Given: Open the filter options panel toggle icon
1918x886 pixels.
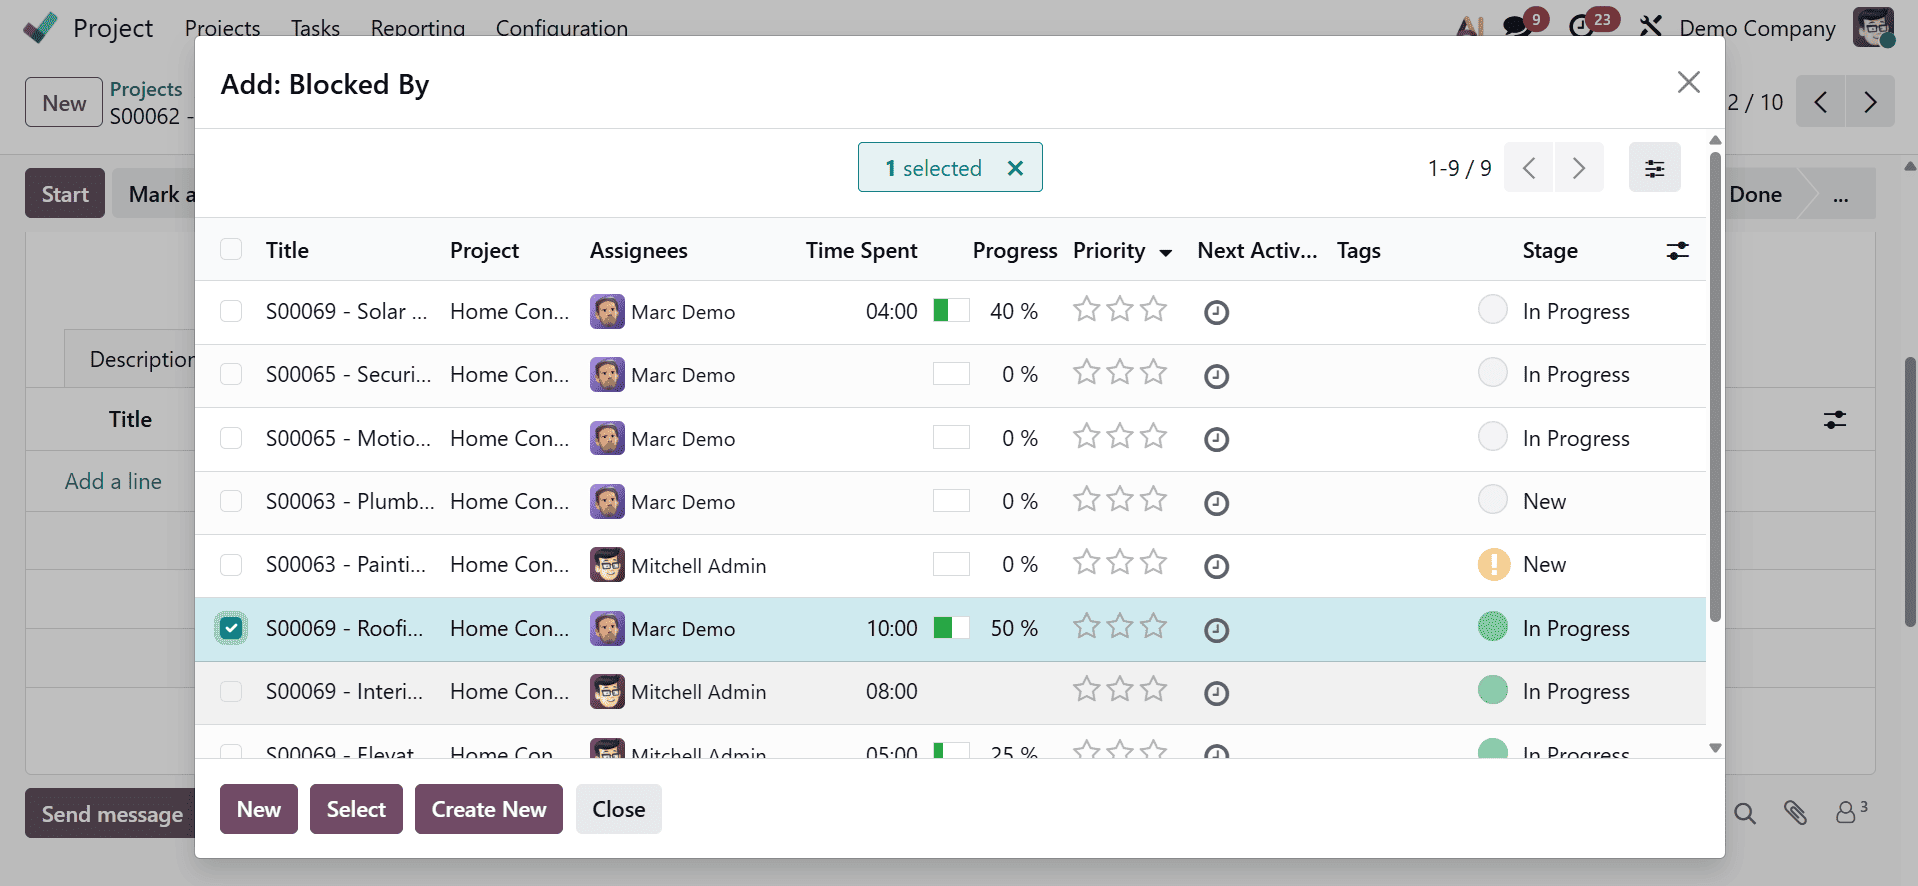Looking at the screenshot, I should (1654, 167).
